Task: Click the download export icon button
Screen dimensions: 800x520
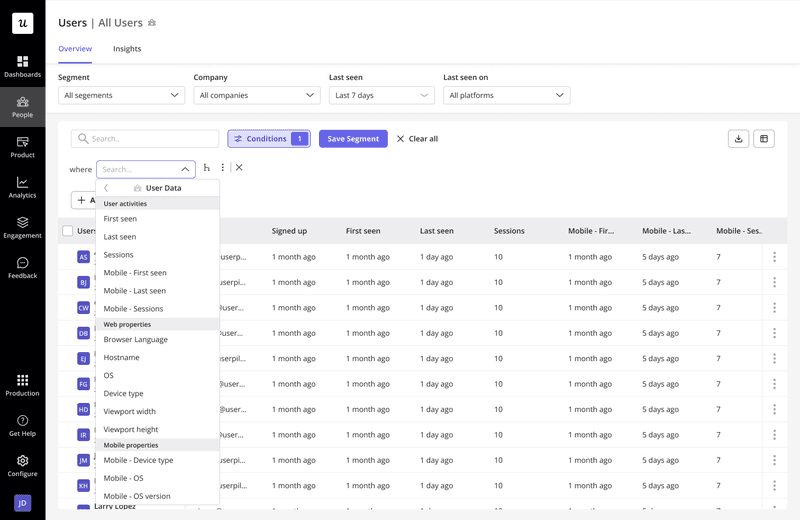Action: point(738,139)
